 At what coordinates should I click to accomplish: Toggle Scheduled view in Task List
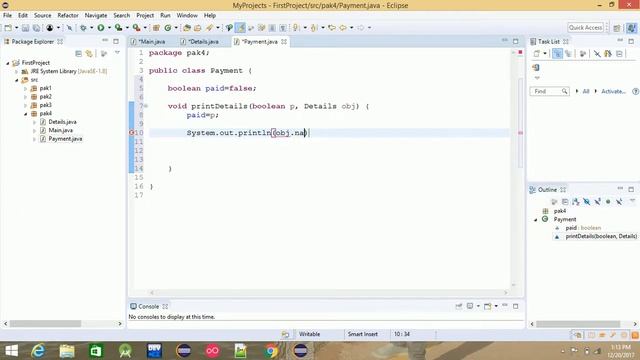click(x=568, y=53)
